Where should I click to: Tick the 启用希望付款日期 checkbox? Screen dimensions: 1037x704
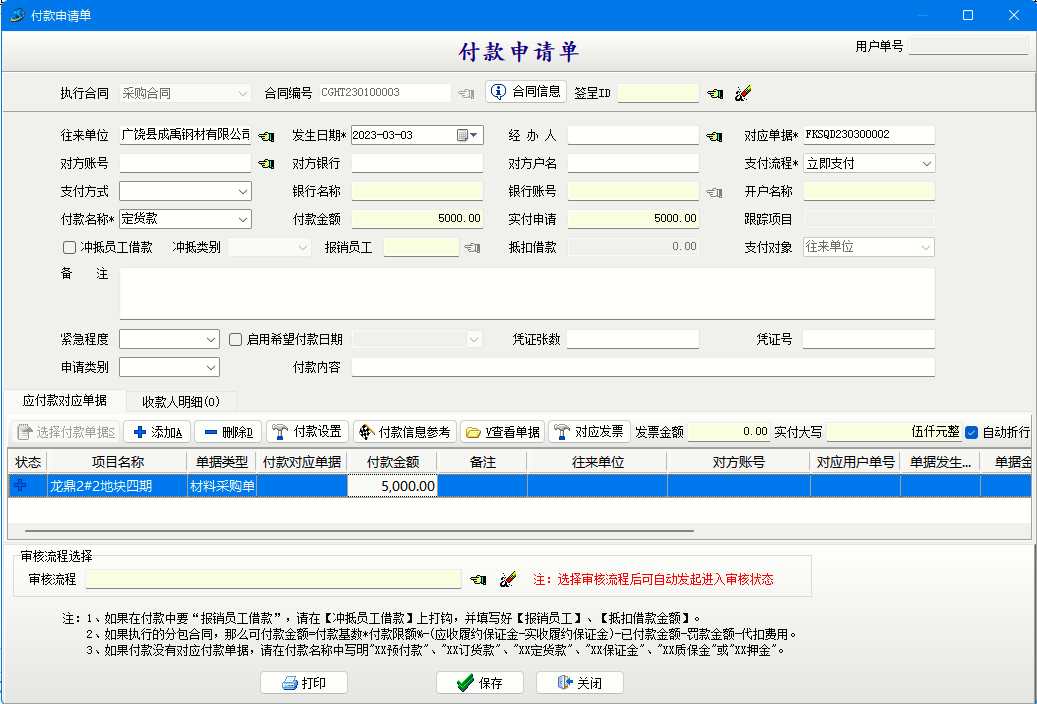coord(236,339)
